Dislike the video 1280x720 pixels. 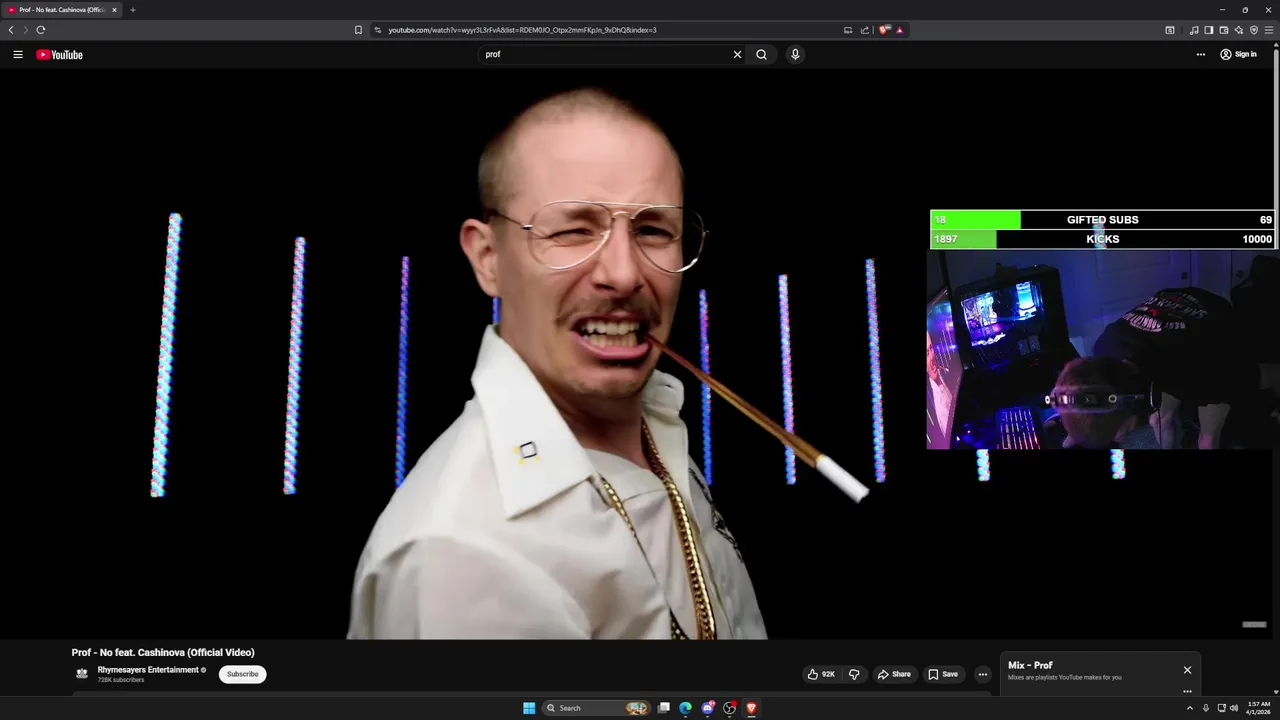pos(854,674)
